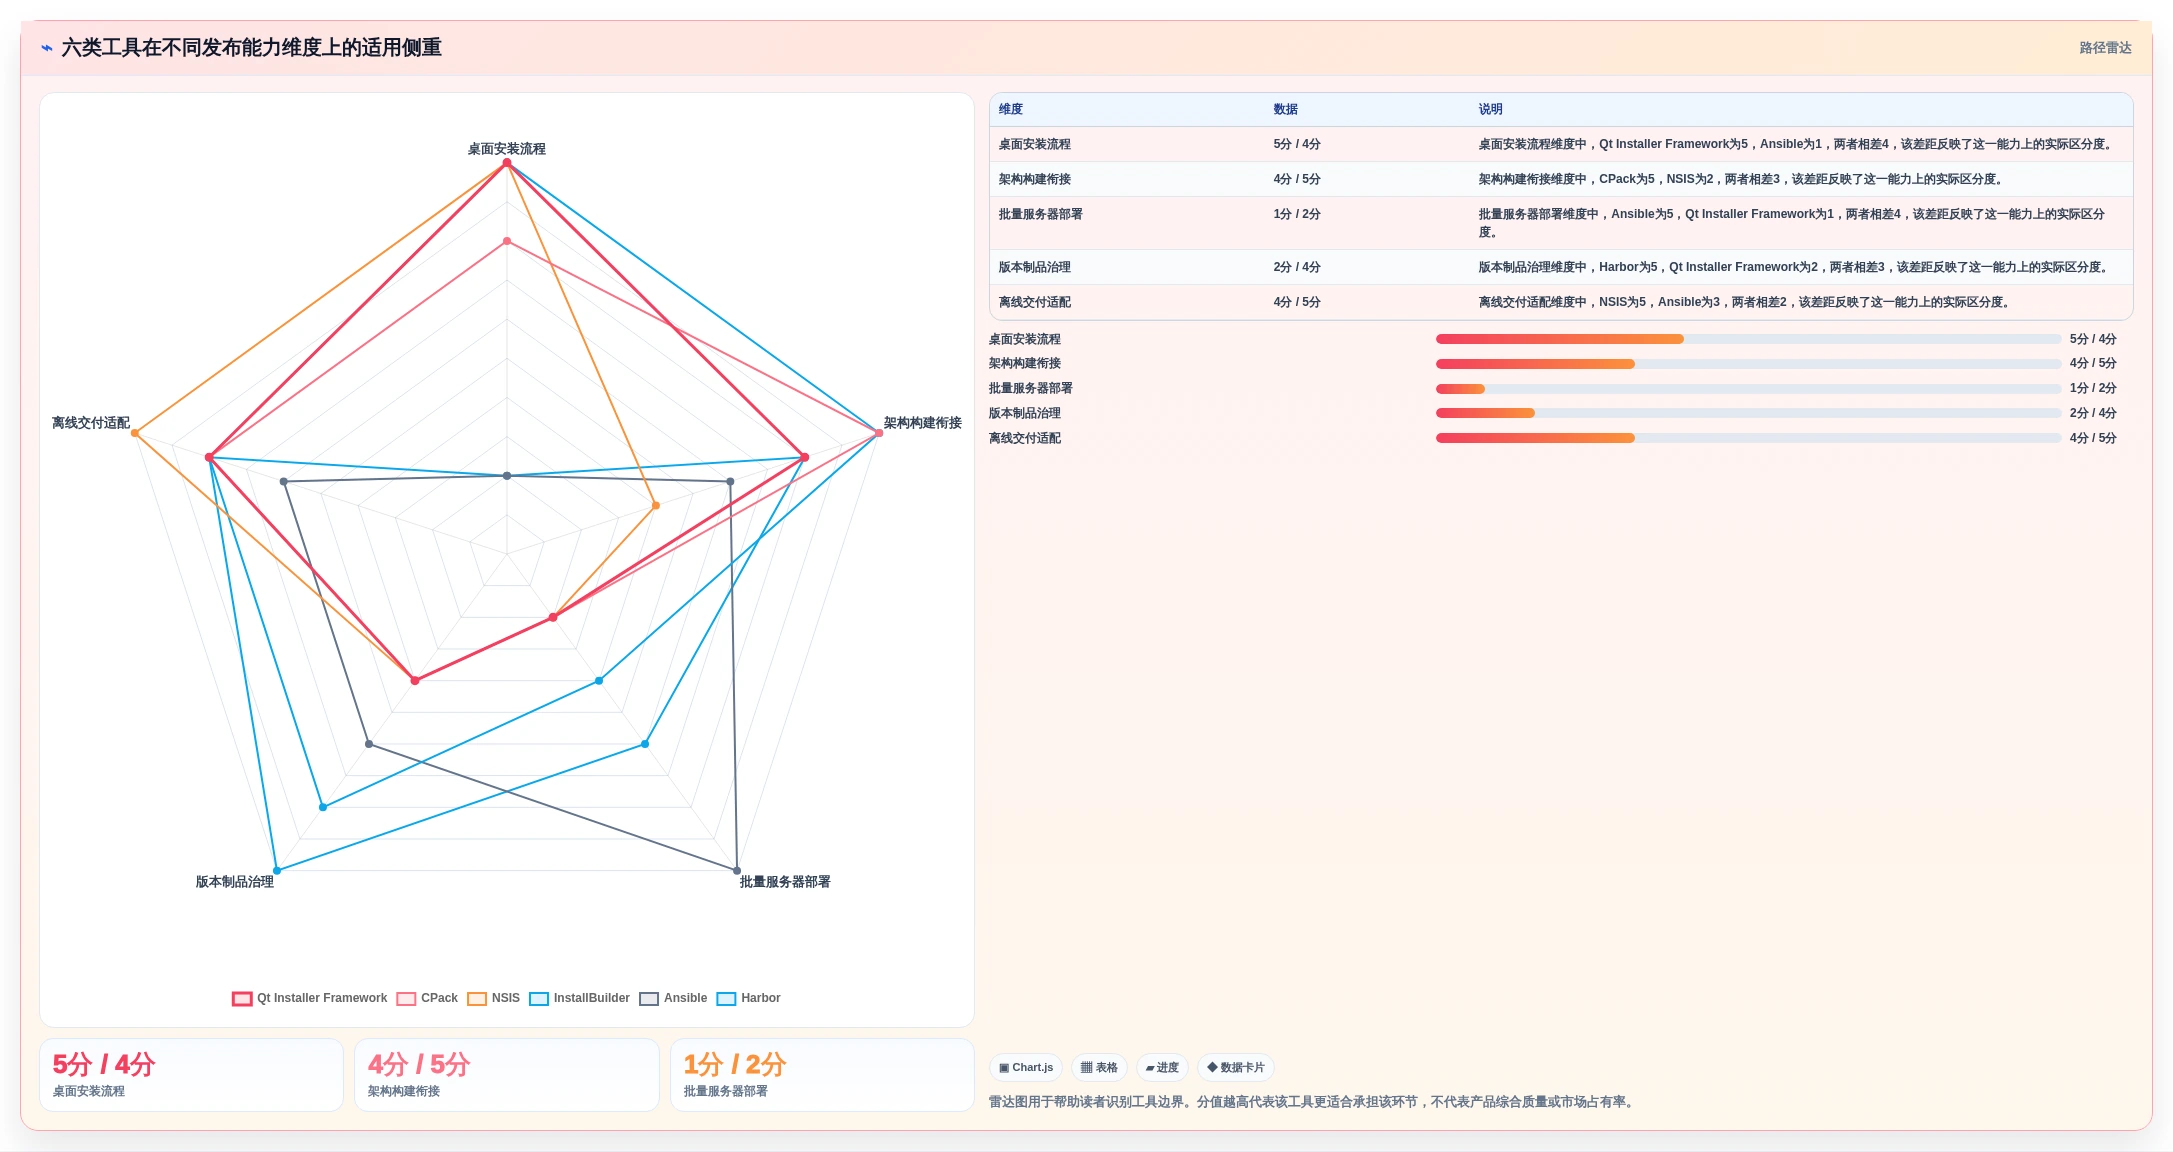Open the 5分 / 4分 桌面安装流程 card
Screen dimensions: 2173x1152
pyautogui.click(x=191, y=1075)
